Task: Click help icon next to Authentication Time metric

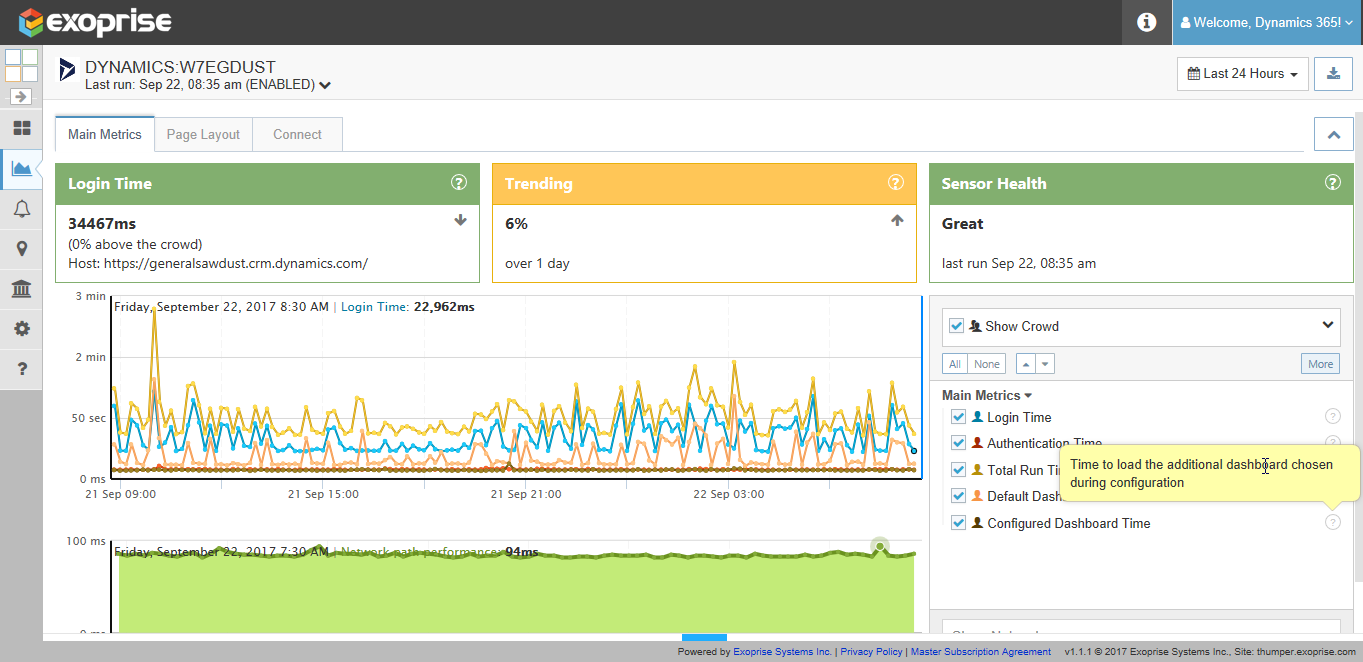Action: tap(1332, 442)
